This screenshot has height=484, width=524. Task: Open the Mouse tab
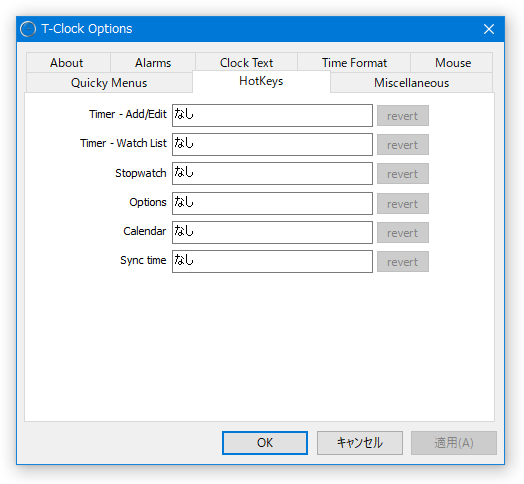coord(452,63)
